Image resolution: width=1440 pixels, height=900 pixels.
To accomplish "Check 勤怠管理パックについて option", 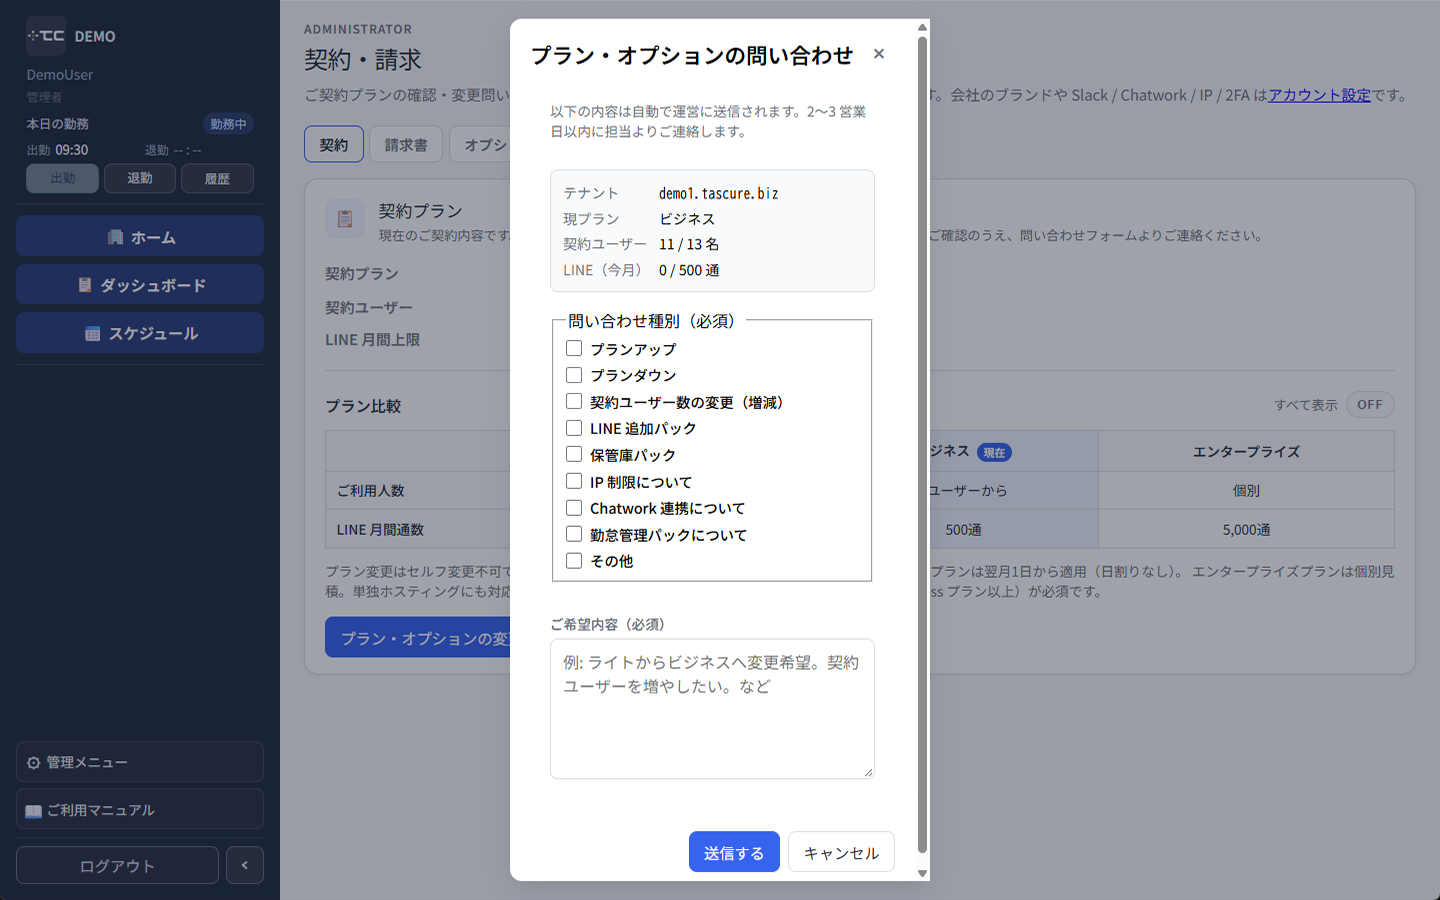I will click(x=574, y=534).
